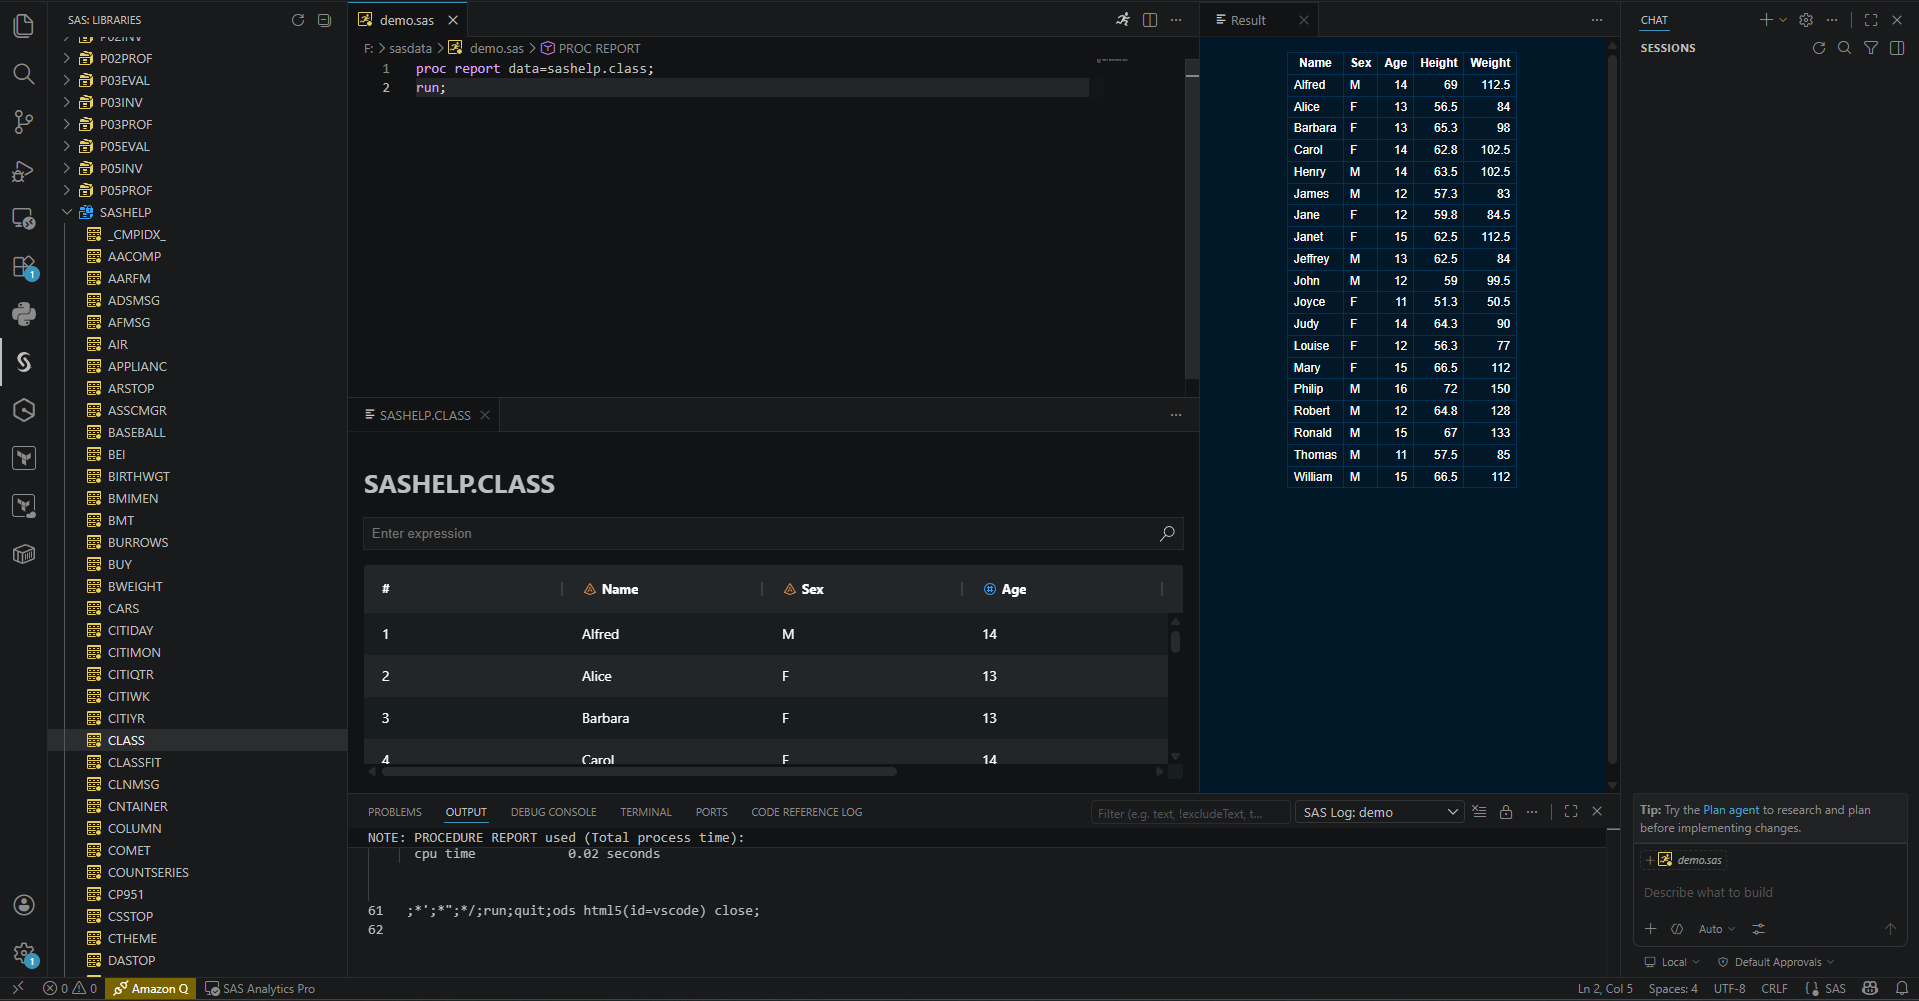Toggle maximized size of bottom panel
Screen dimensions: 1919x1001
pyautogui.click(x=1571, y=812)
